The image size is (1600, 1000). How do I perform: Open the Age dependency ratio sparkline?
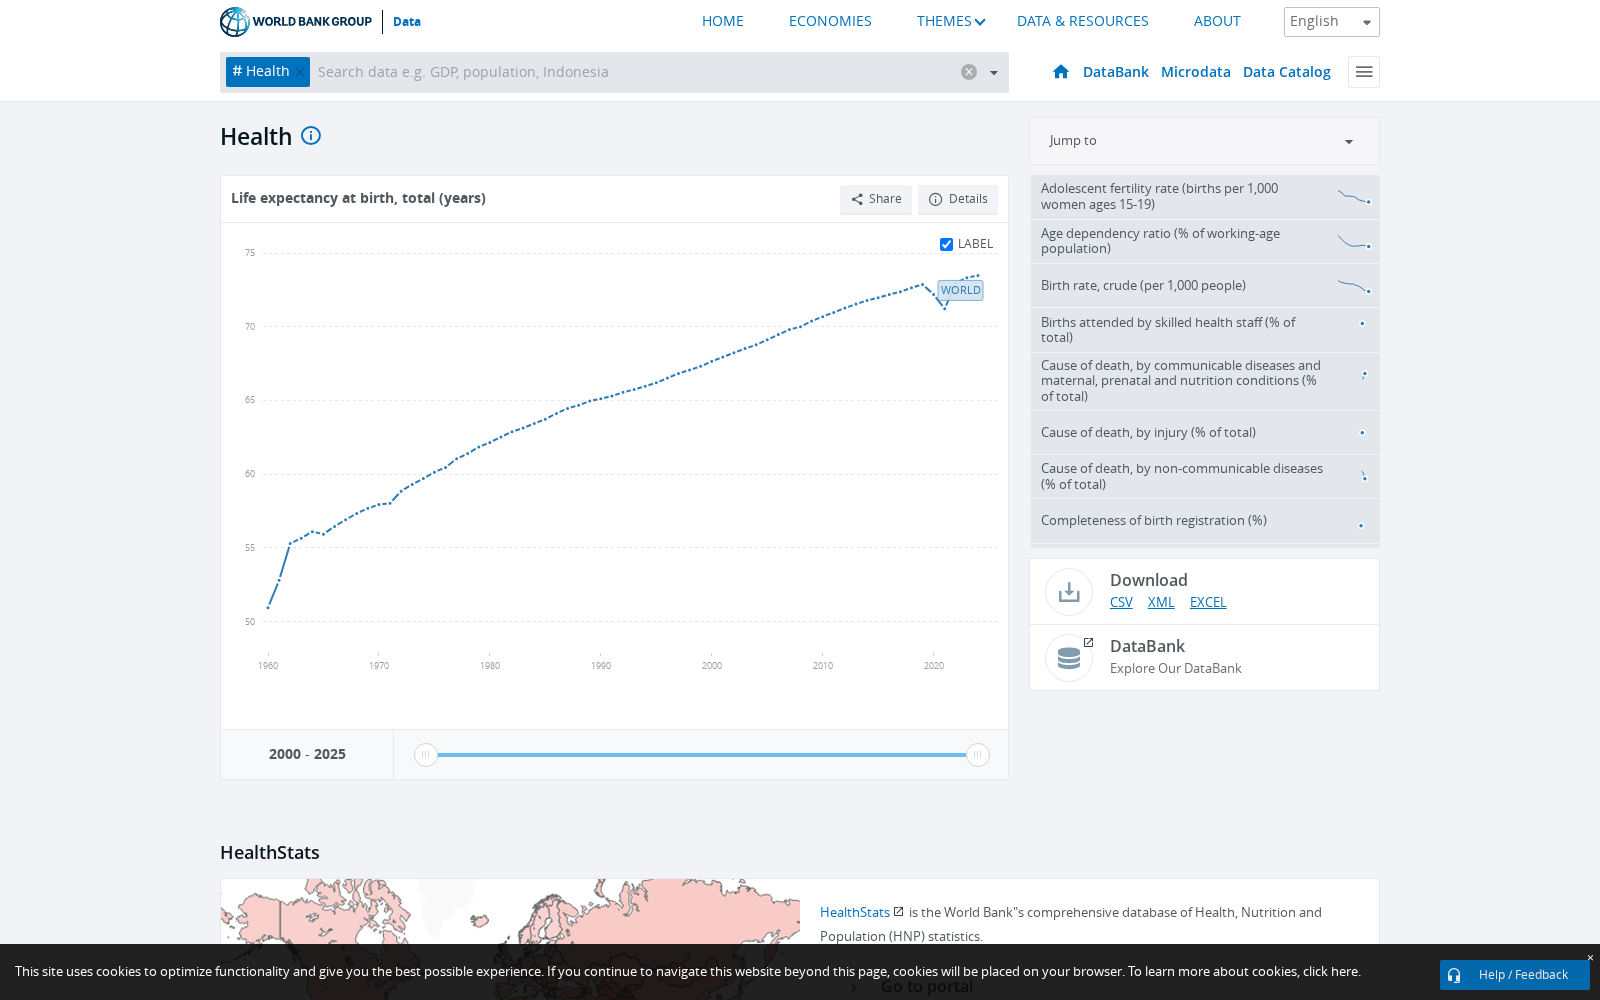[1354, 241]
